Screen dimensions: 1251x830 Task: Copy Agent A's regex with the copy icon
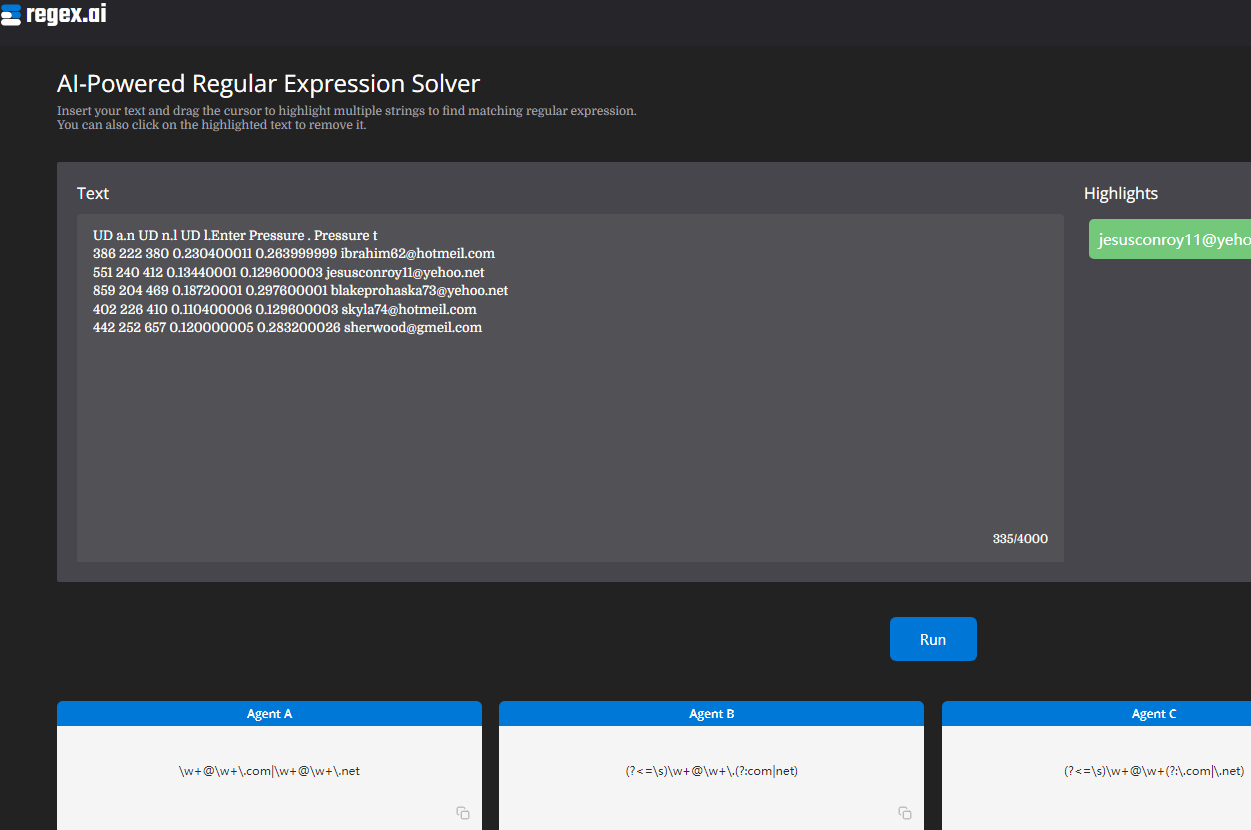click(x=462, y=813)
